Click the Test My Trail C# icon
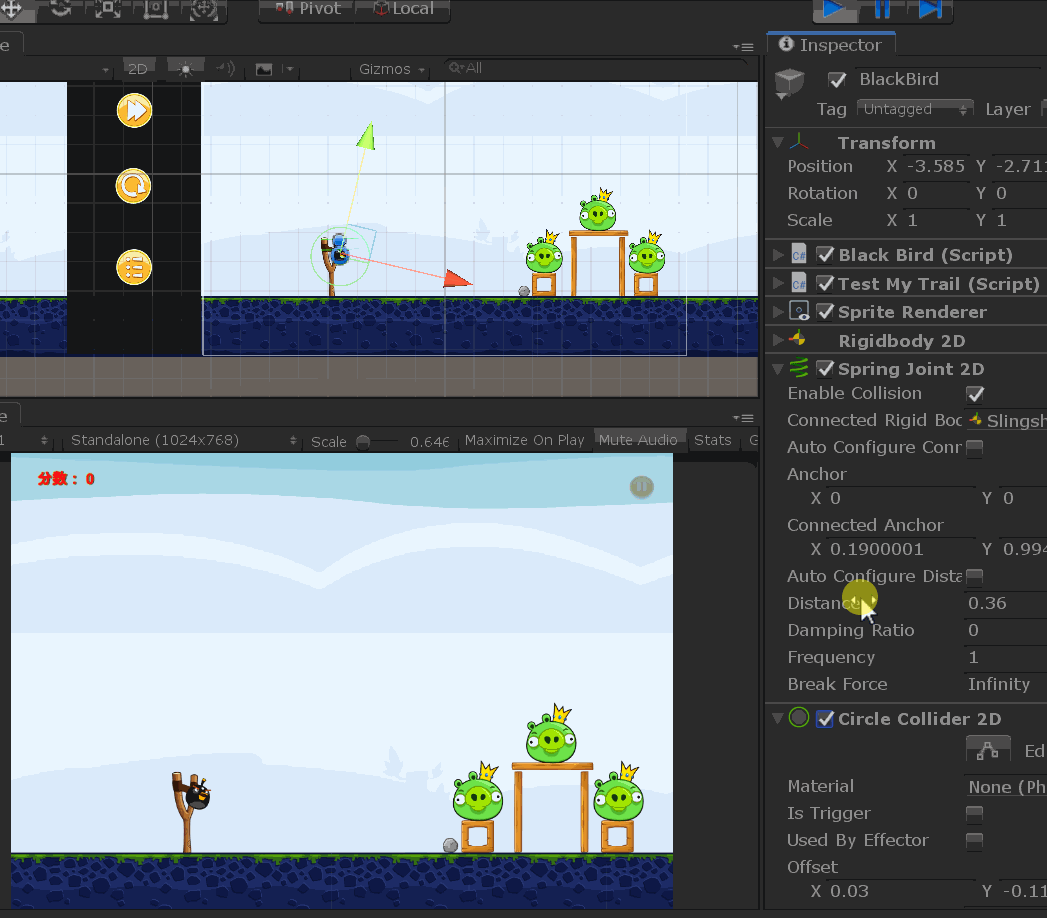The width and height of the screenshot is (1047, 918). point(799,283)
